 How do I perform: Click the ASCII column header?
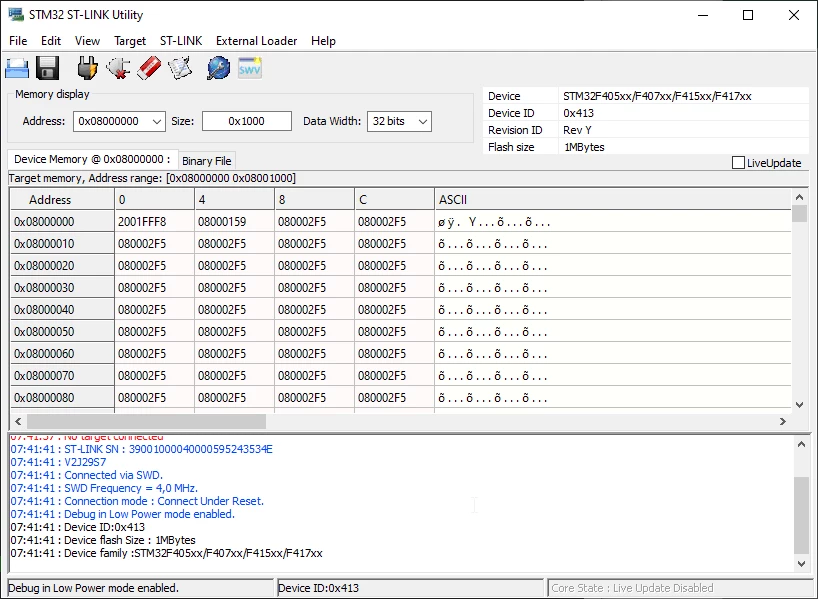click(x=613, y=200)
